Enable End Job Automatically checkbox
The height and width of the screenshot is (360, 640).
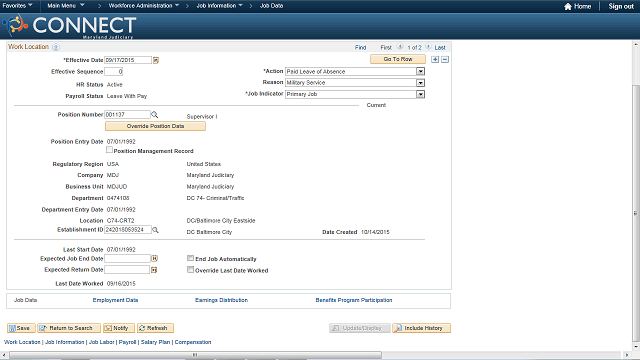pyautogui.click(x=190, y=258)
